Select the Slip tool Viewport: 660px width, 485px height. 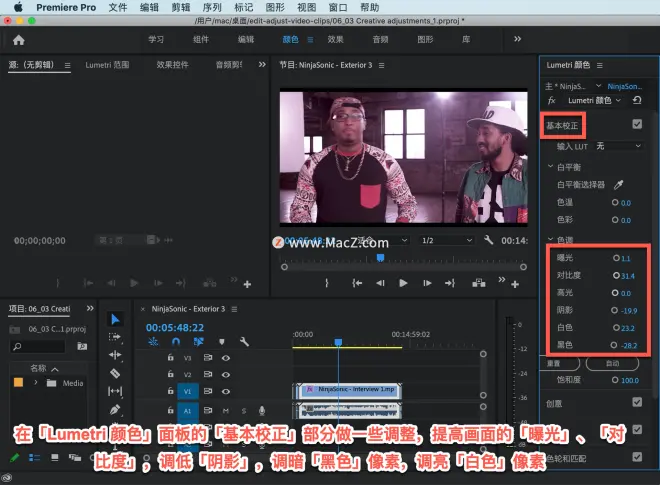[x=115, y=391]
